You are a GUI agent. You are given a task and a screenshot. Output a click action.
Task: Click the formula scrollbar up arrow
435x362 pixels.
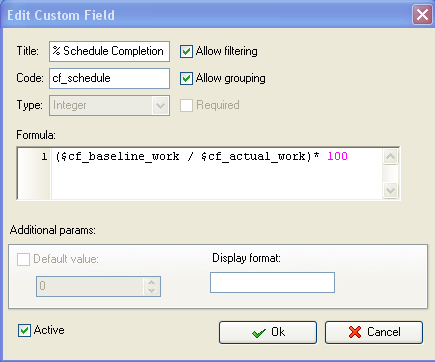[x=390, y=156]
